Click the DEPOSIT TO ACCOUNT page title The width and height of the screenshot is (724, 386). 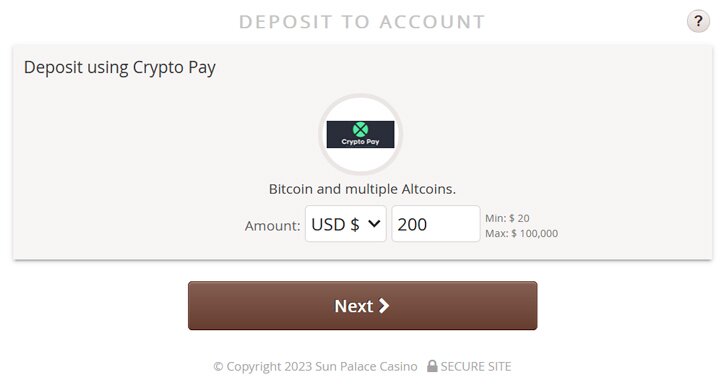click(x=362, y=22)
